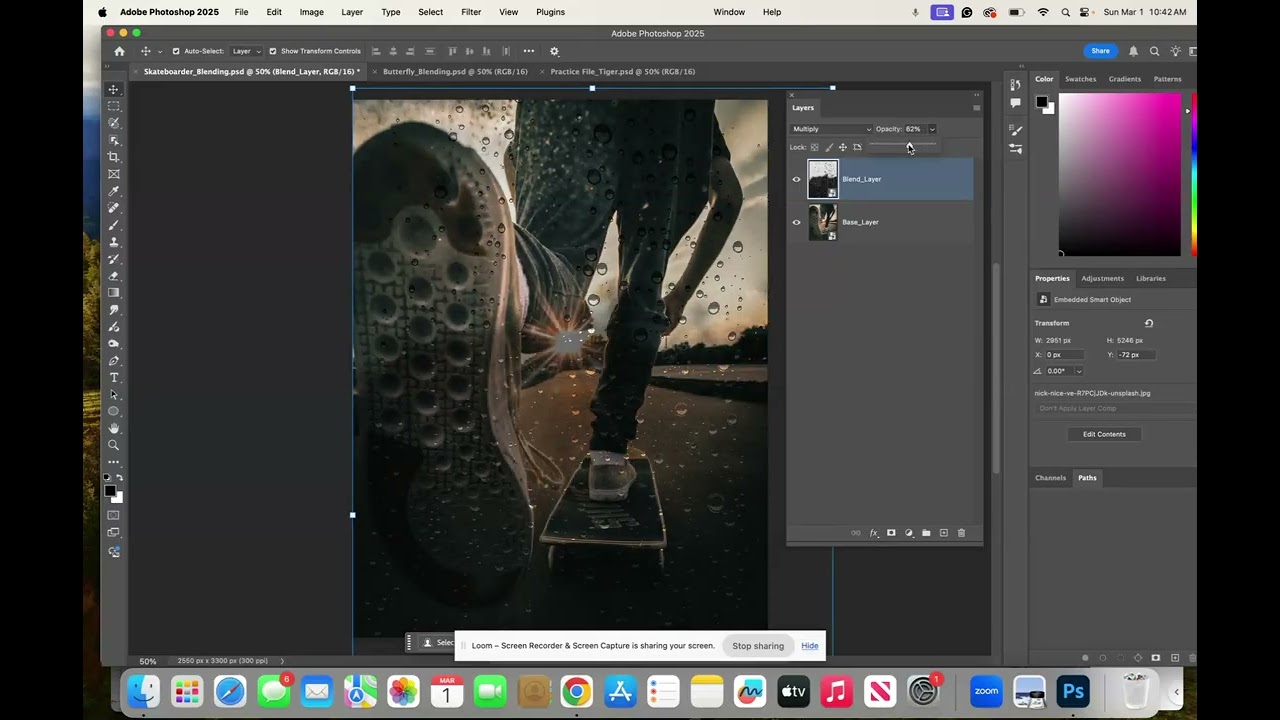The image size is (1280, 720).
Task: Select the Eraser tool
Action: [x=113, y=276]
